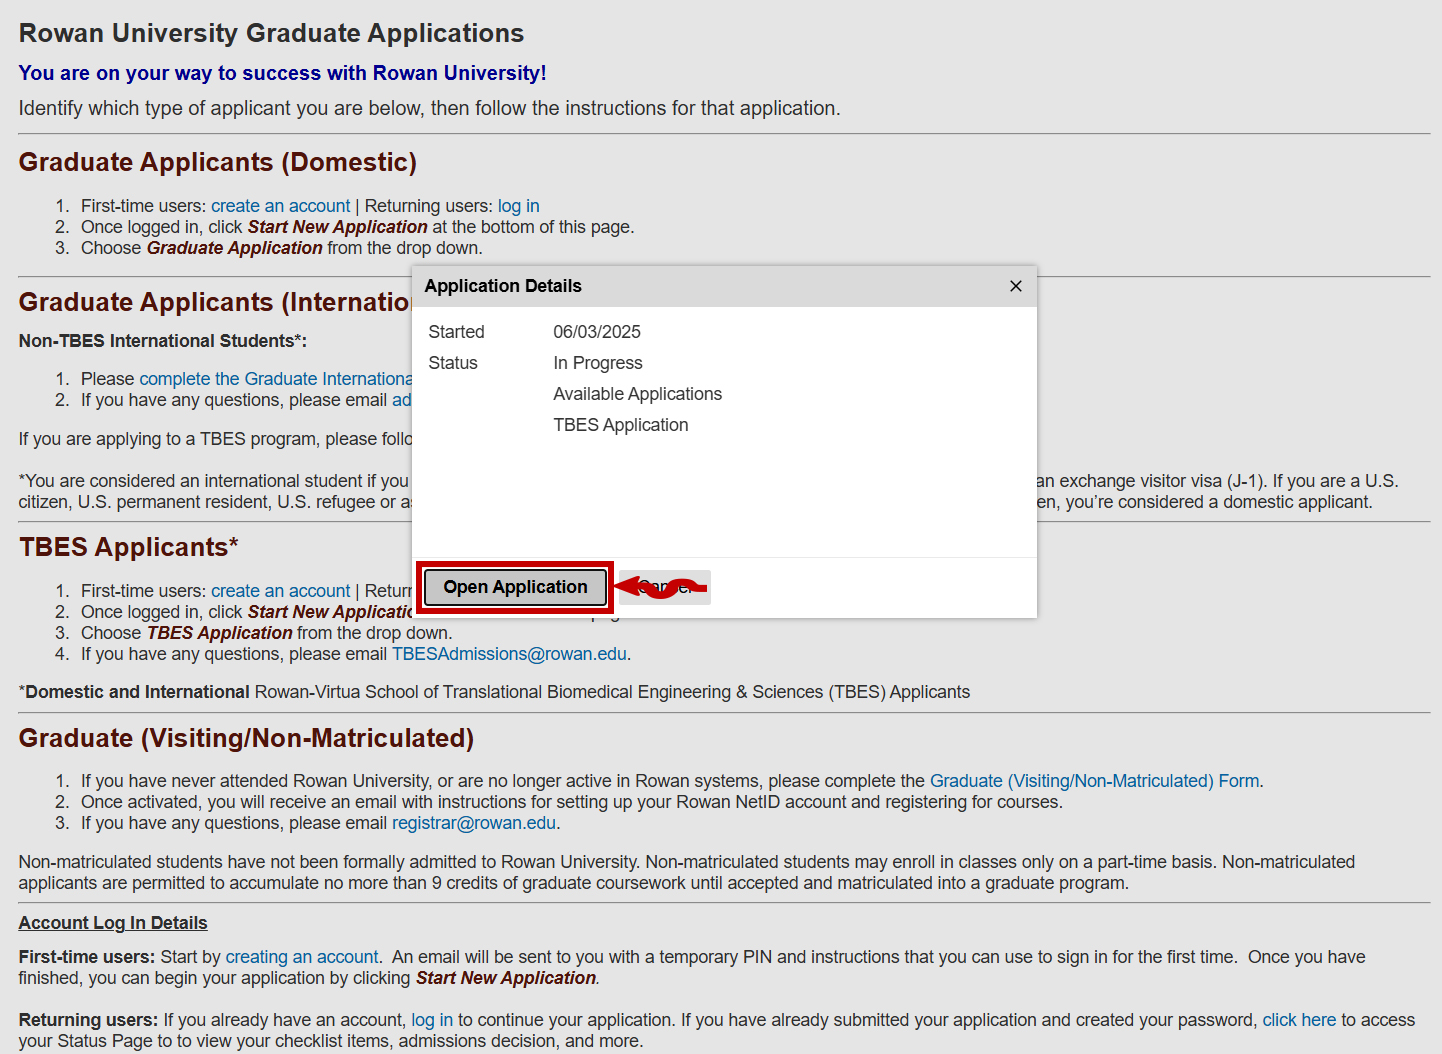Screen dimensions: 1442x1054
Task: Select the started date 06/03/2025
Action: click(x=597, y=332)
